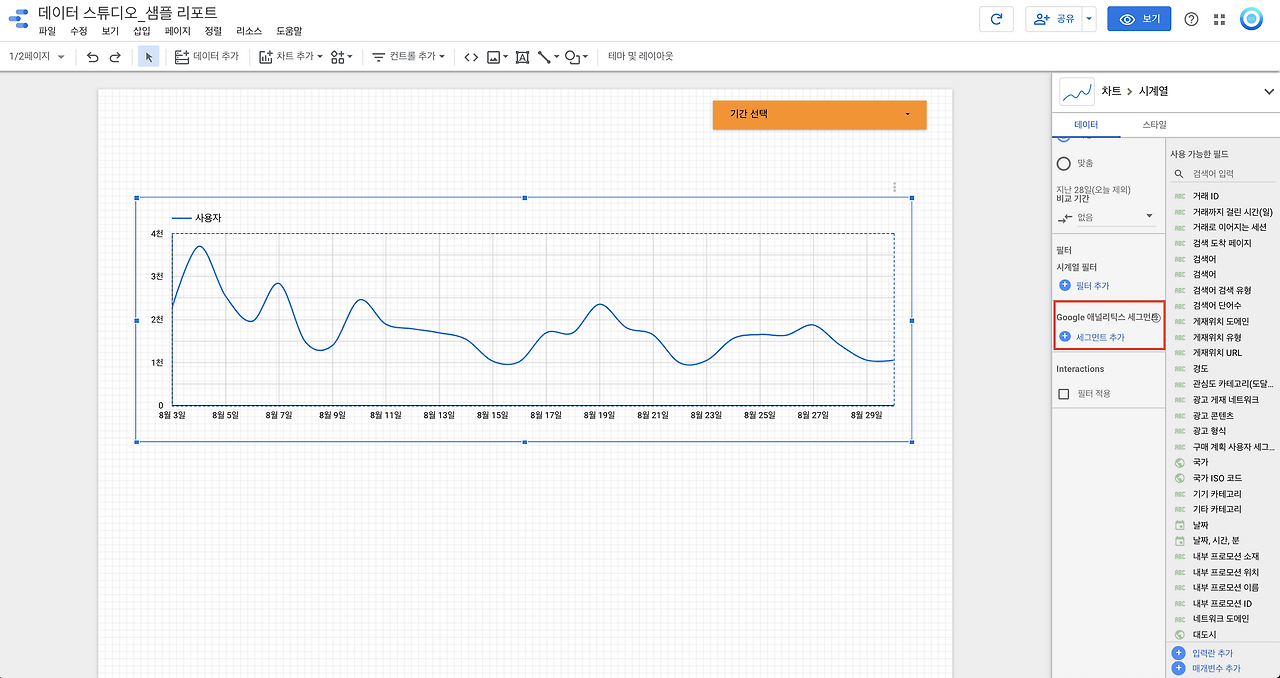Open the community visualizations and components icon
Viewport: 1280px width, 678px height.
click(341, 57)
